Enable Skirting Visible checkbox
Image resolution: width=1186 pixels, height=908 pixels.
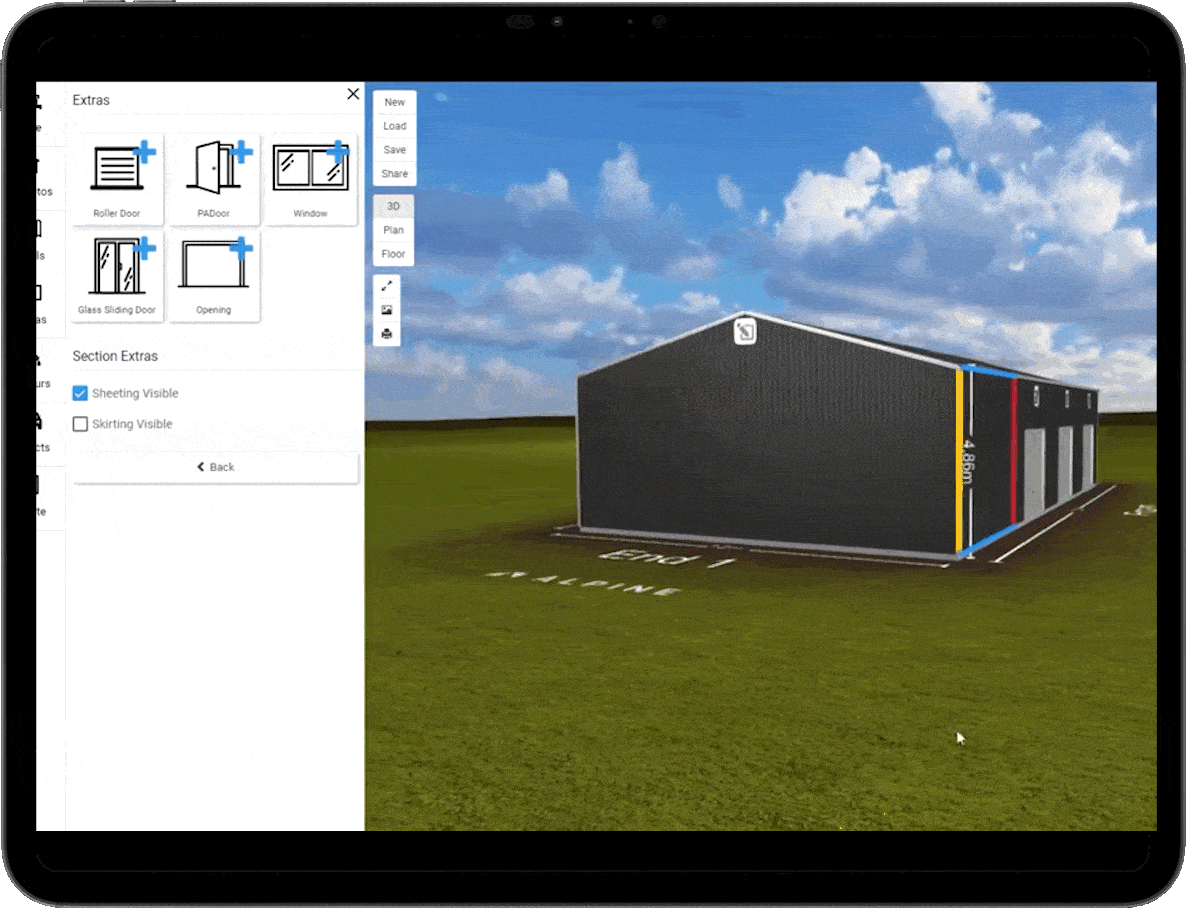(80, 424)
